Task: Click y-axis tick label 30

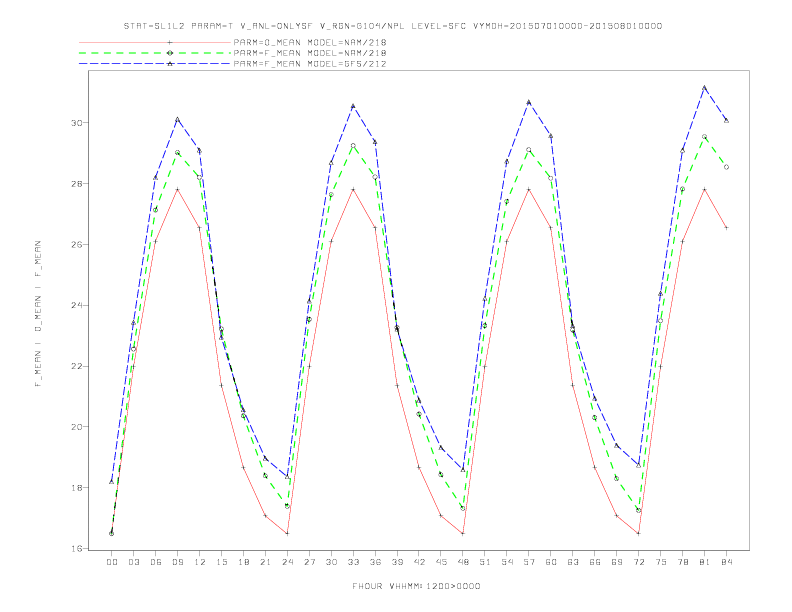Action: click(75, 123)
